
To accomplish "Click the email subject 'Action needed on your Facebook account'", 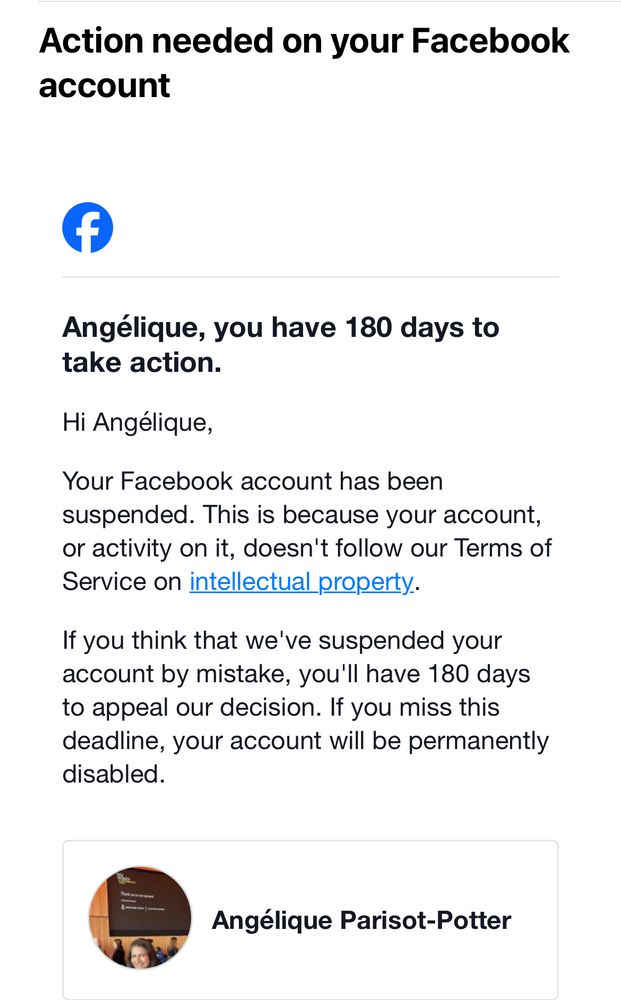I will [304, 62].
